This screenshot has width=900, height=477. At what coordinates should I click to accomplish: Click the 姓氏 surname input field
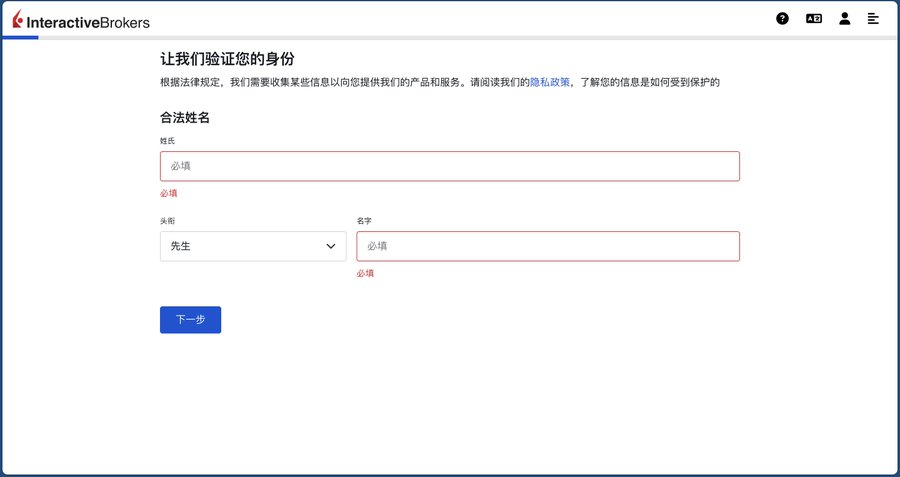tap(450, 166)
